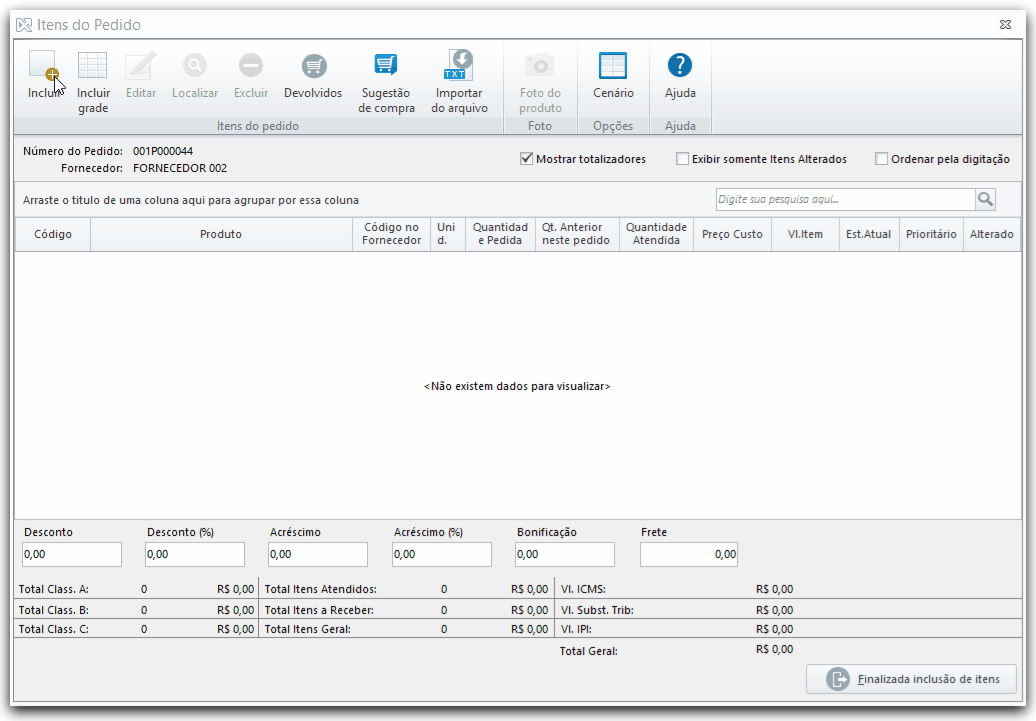Viewport: 1036px width, 721px height.
Task: Click Total Itens a Receber label
Action: point(319,610)
